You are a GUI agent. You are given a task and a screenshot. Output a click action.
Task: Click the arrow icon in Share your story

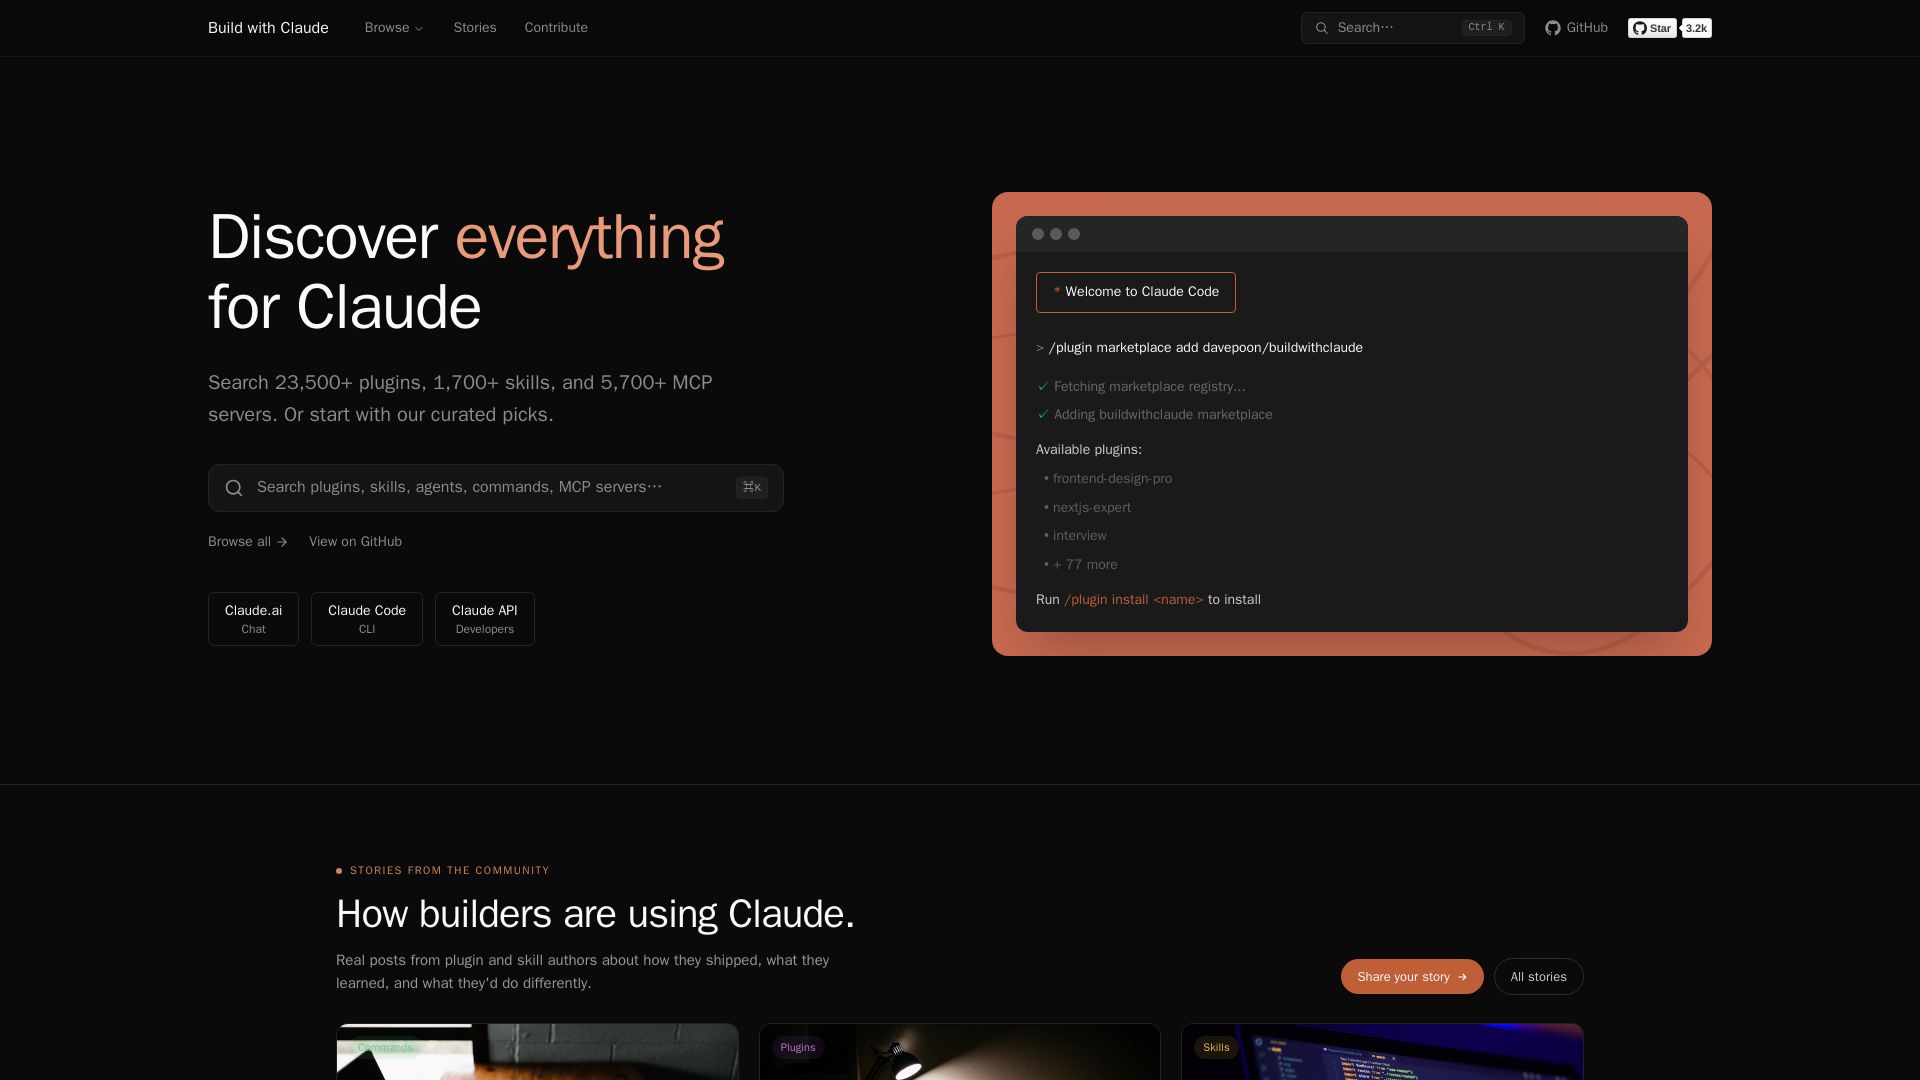(x=1463, y=977)
